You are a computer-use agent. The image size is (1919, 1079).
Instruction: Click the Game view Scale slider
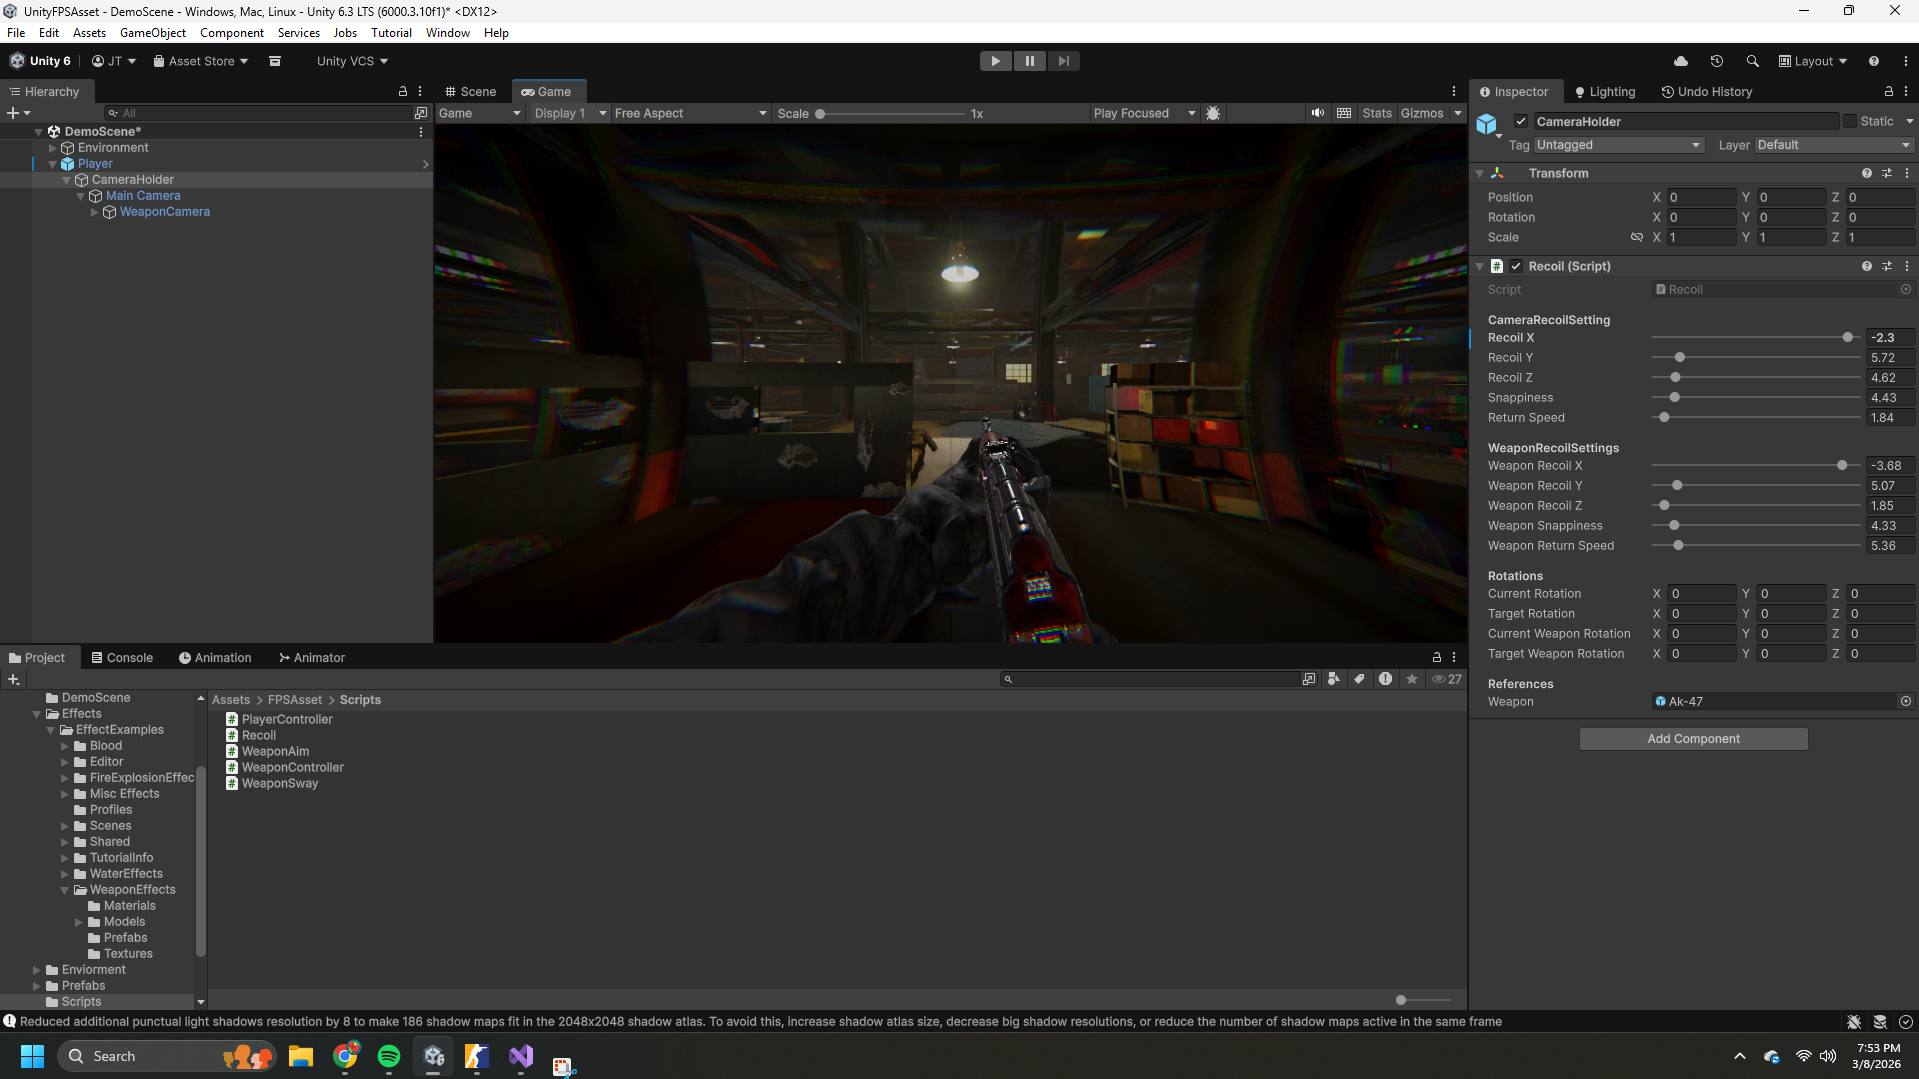coord(891,113)
